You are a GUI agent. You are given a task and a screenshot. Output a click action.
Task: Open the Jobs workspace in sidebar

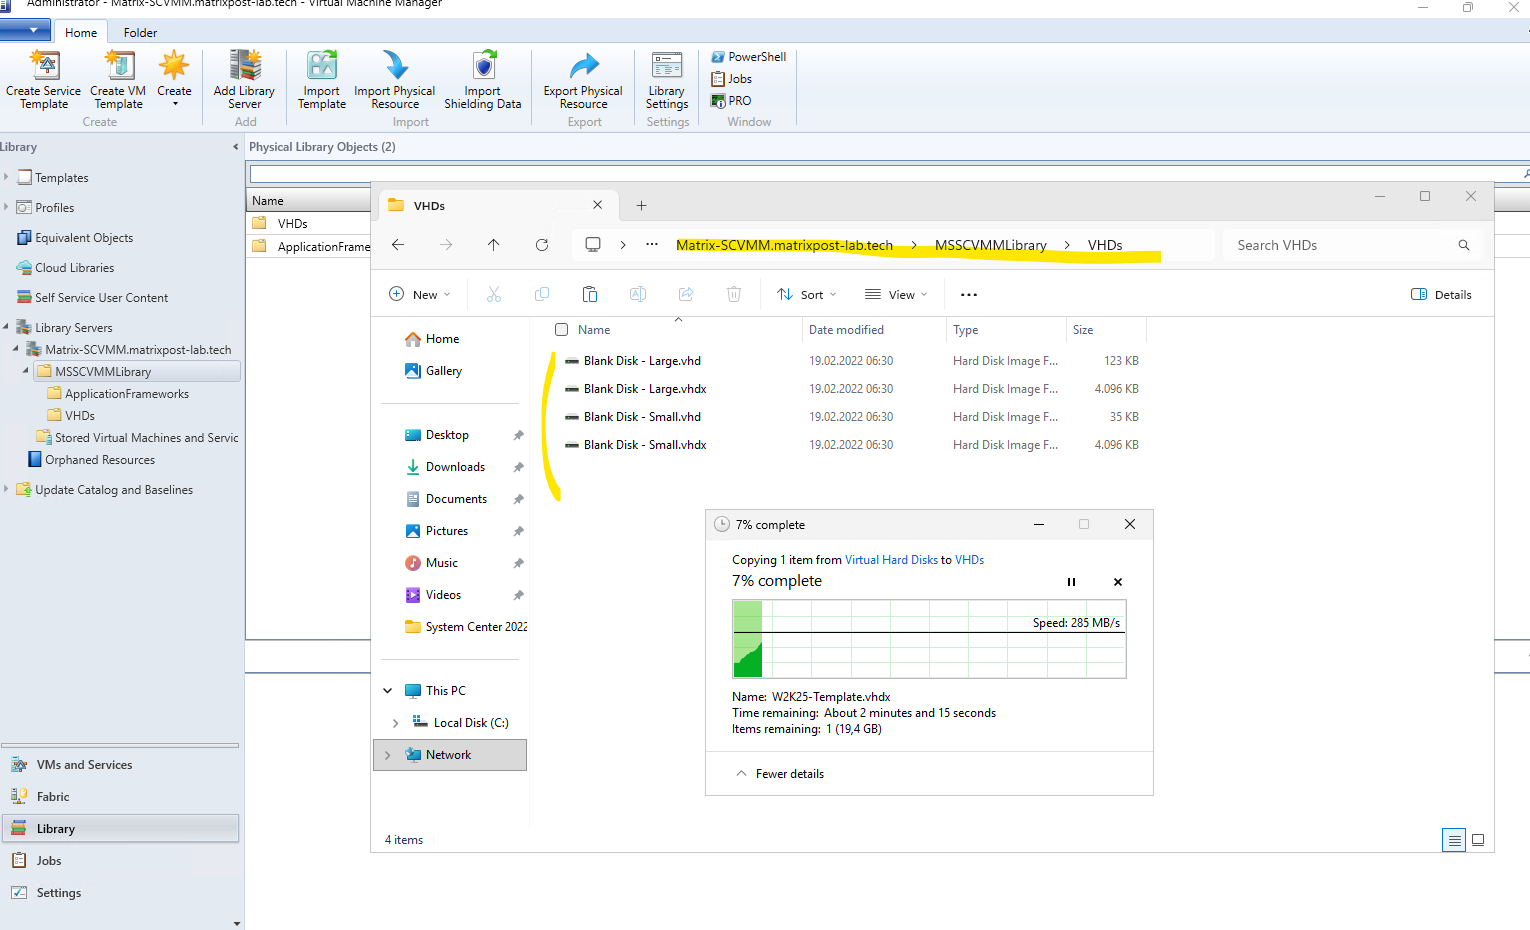[x=120, y=861]
